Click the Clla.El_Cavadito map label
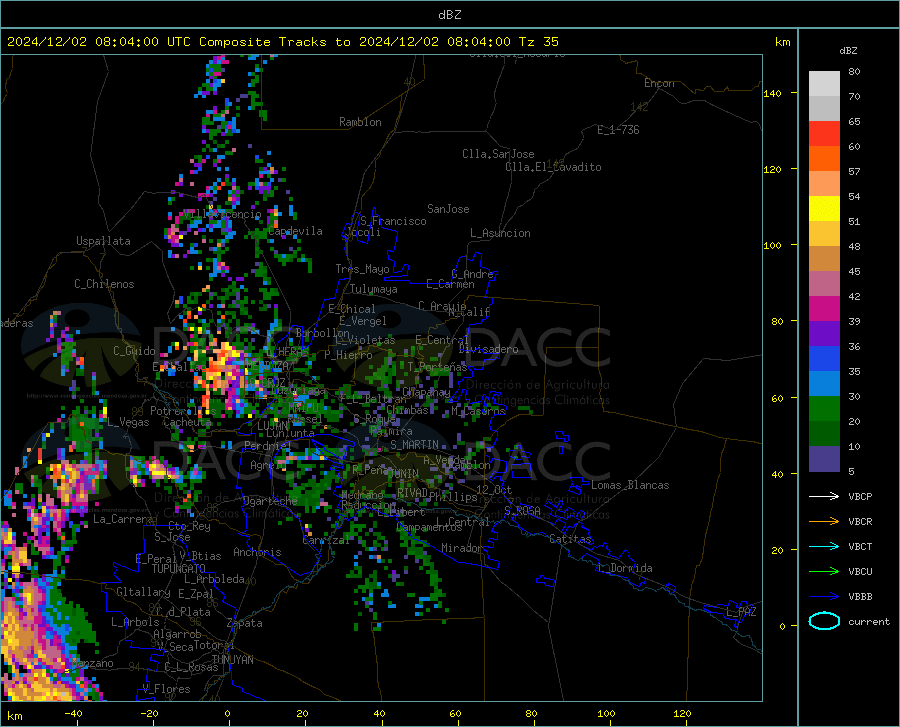Viewport: 900px width, 727px height. coord(553,167)
